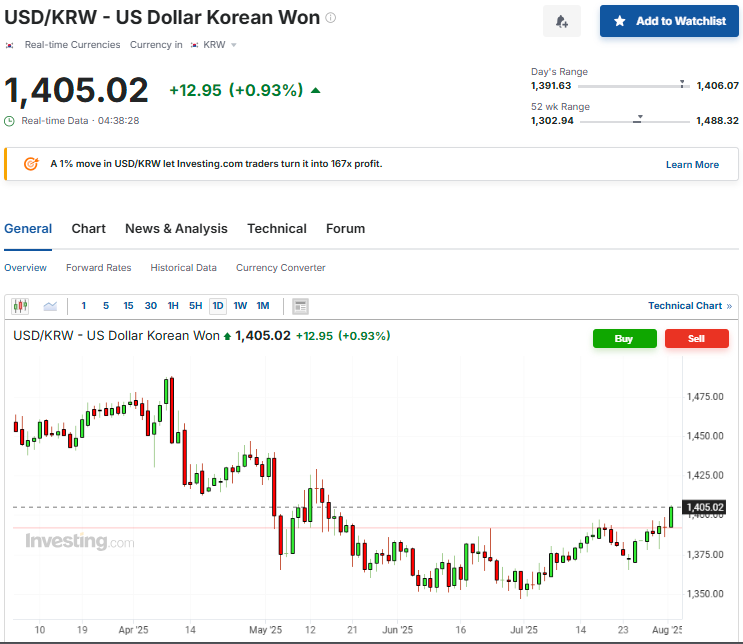Set chart interval to 1M
743x644 pixels.
[x=263, y=306]
